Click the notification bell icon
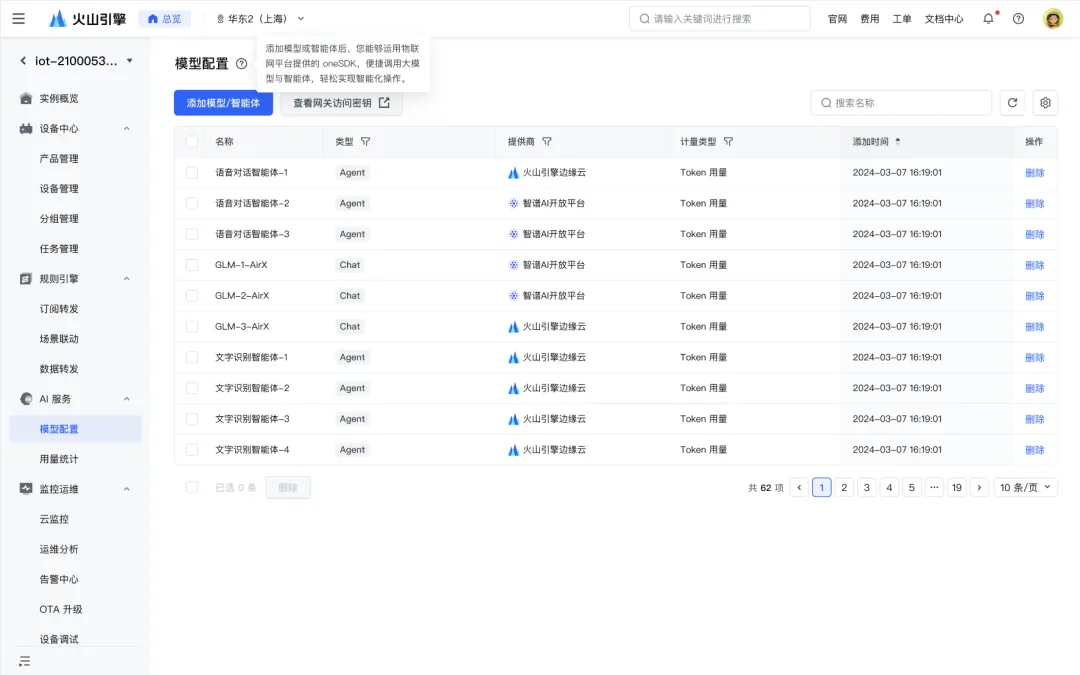 pos(988,19)
